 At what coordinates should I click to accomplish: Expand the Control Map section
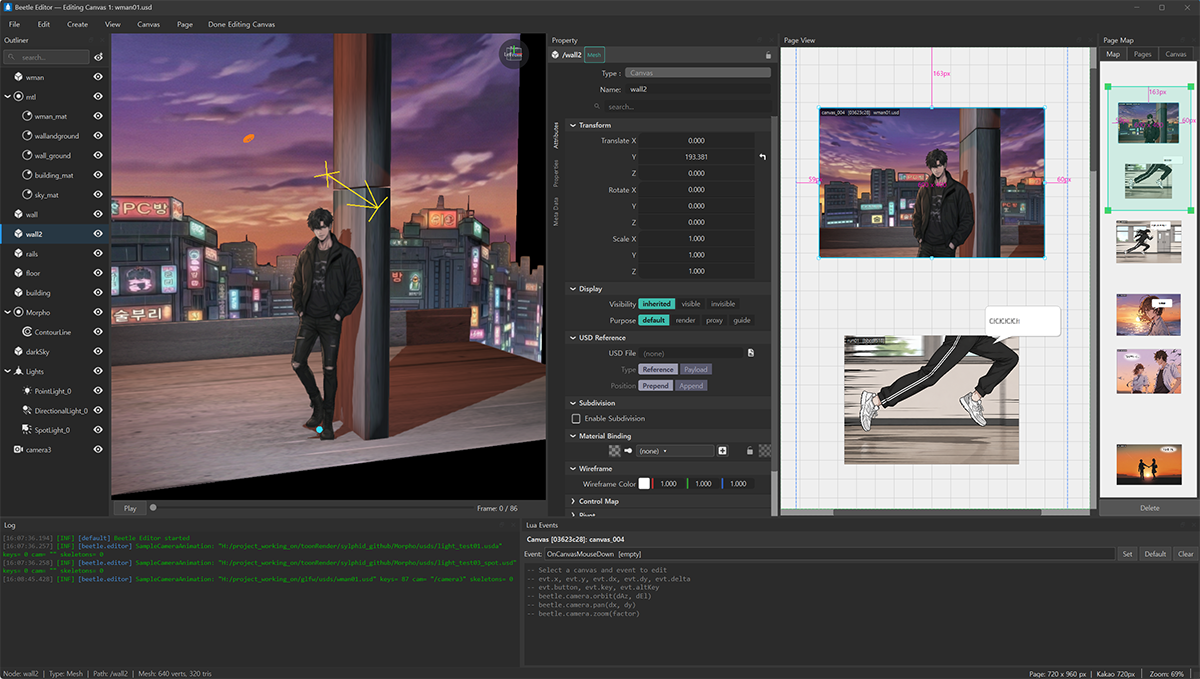point(573,501)
